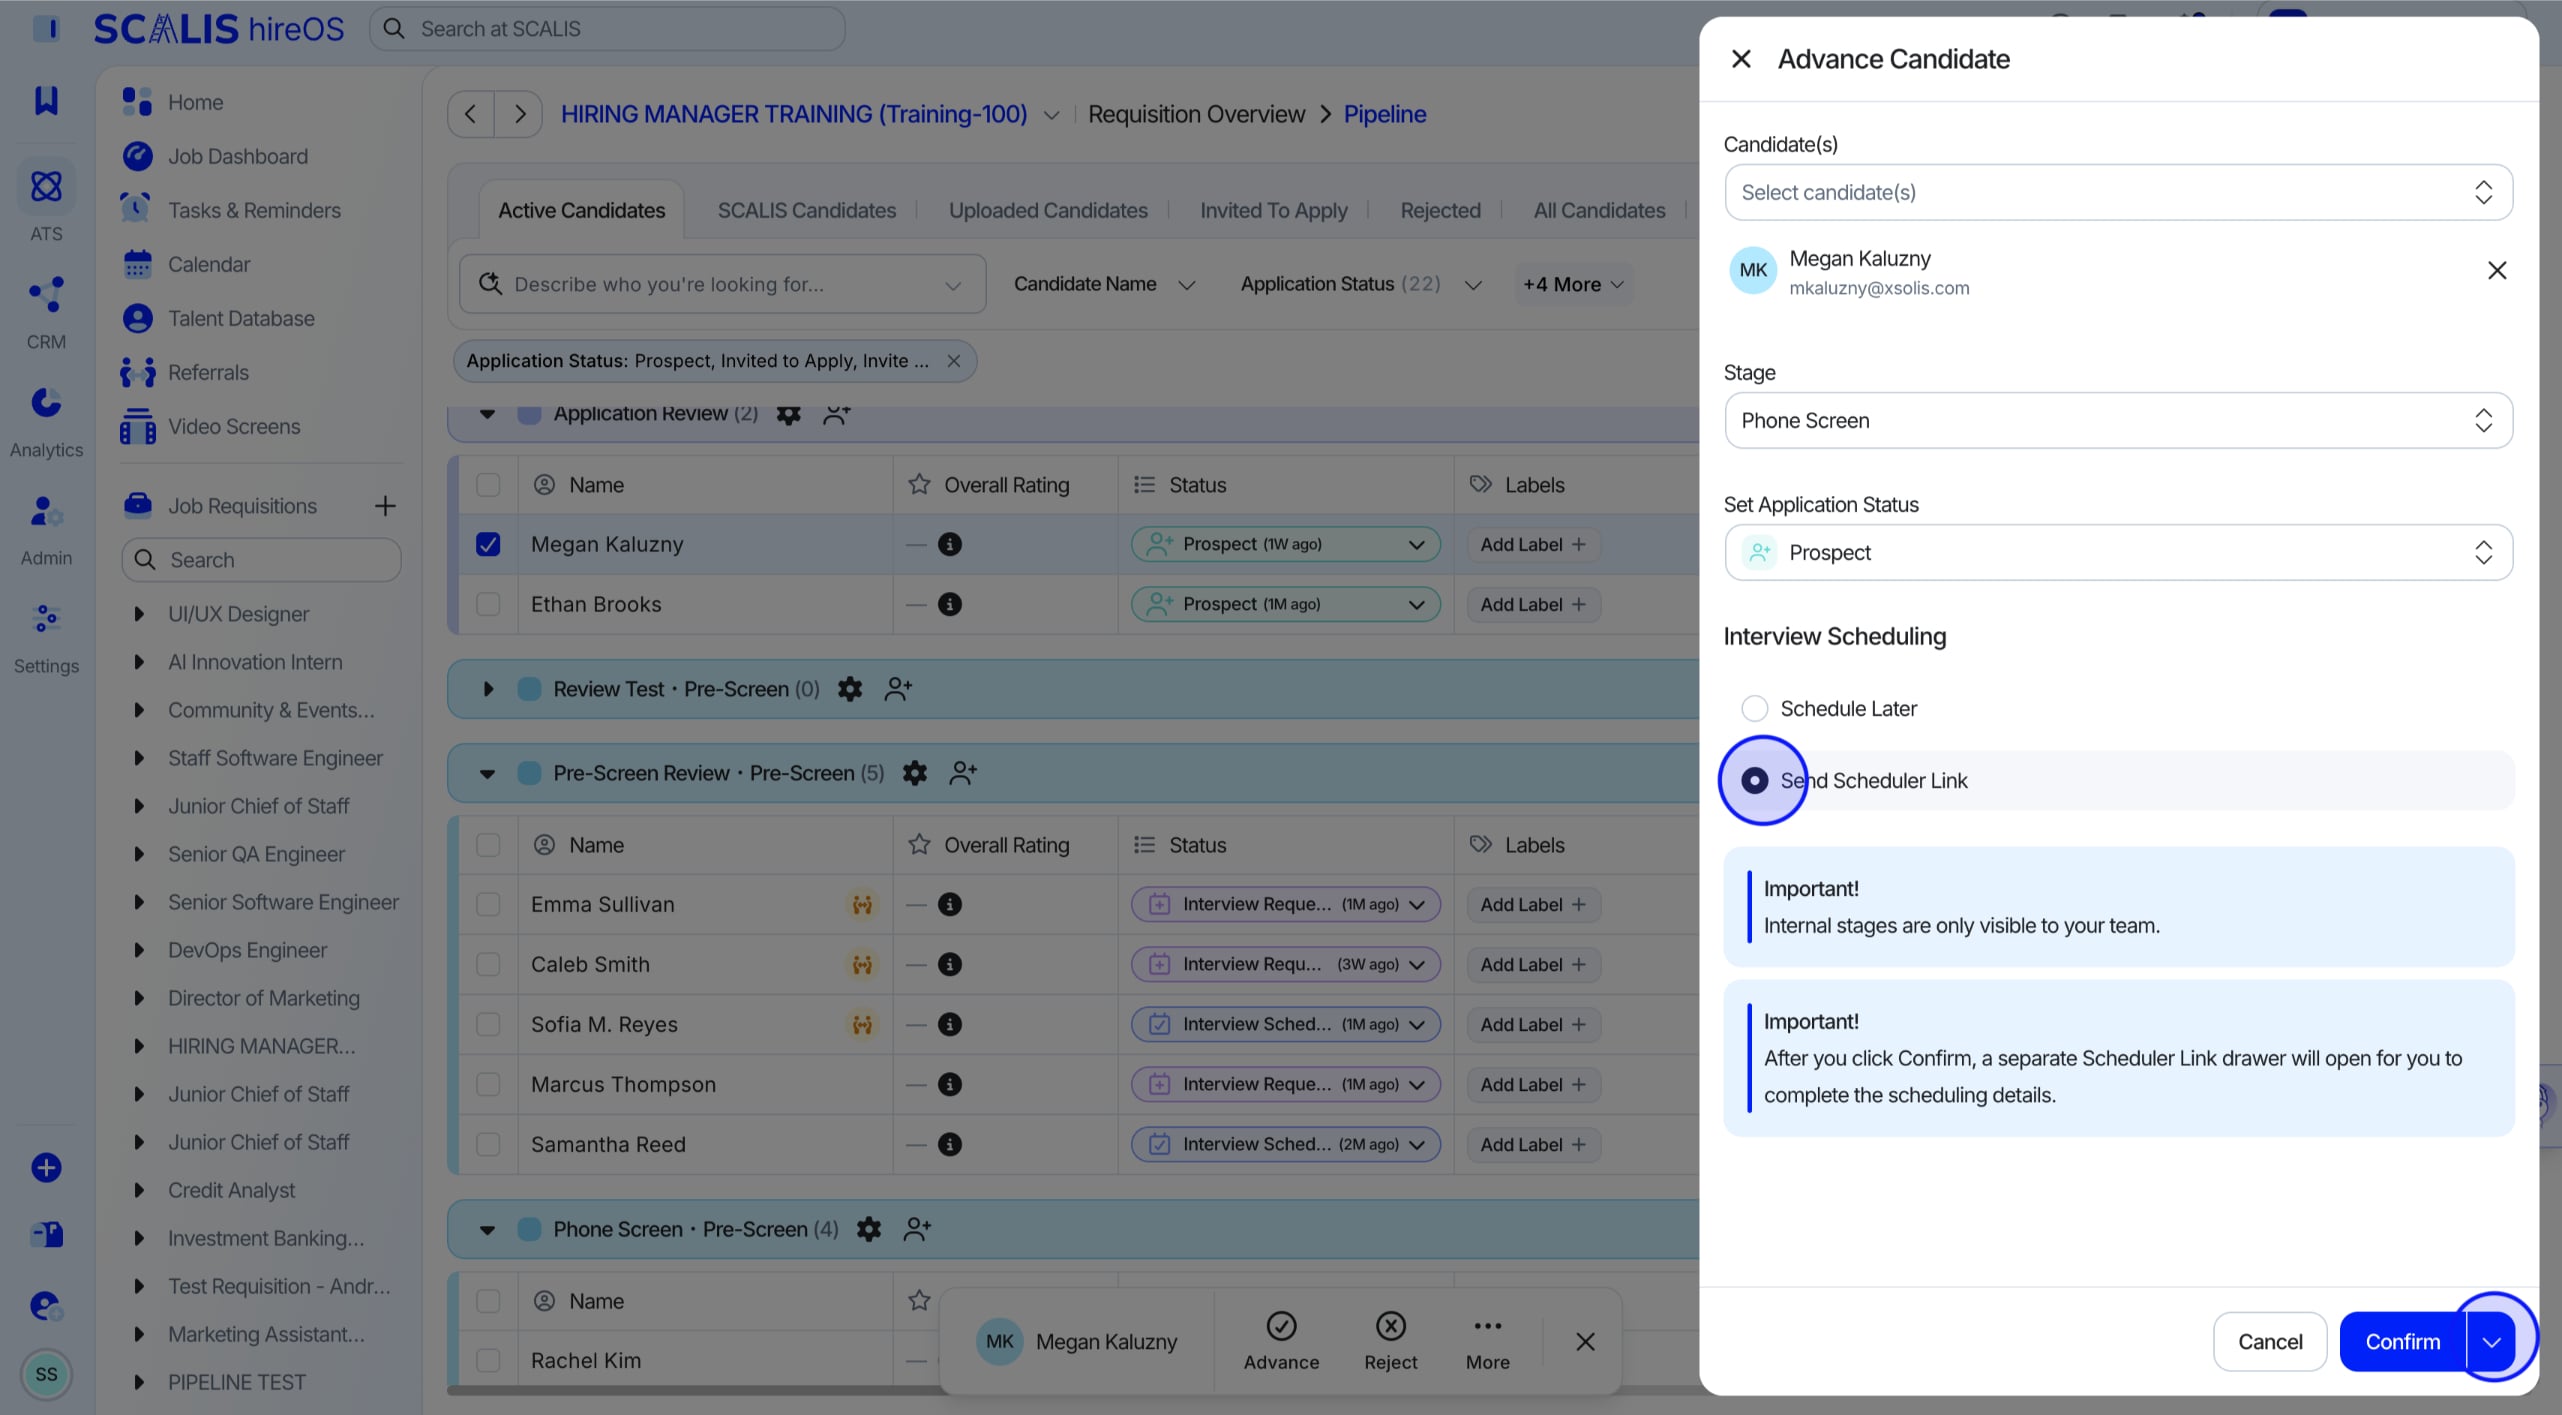The height and width of the screenshot is (1415, 2562).
Task: Open the Candidate Name filter dropdown
Action: pos(1104,284)
